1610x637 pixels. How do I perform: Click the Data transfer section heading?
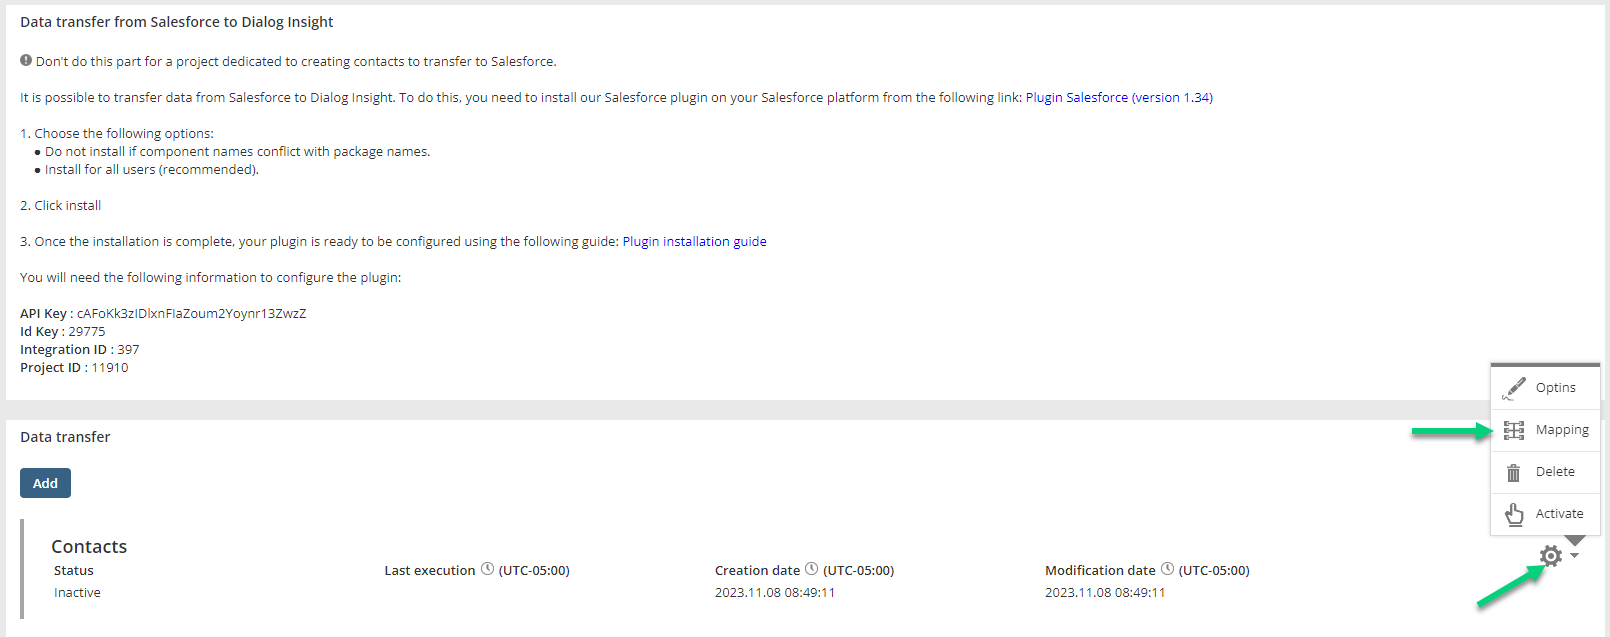tap(65, 437)
